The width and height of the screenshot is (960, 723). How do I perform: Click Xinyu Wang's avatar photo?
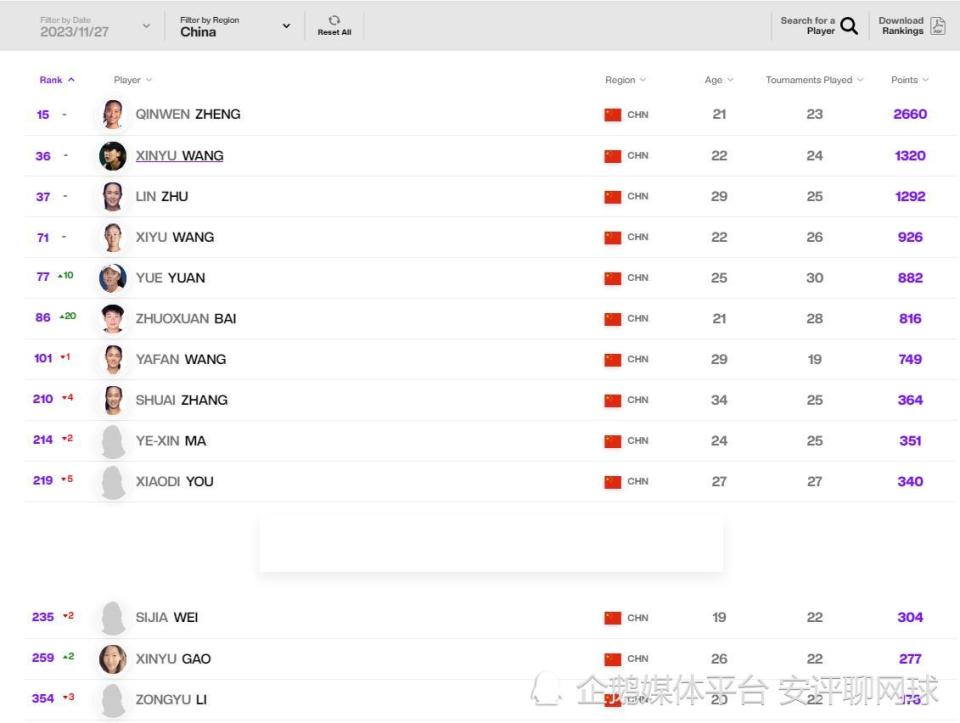(113, 155)
